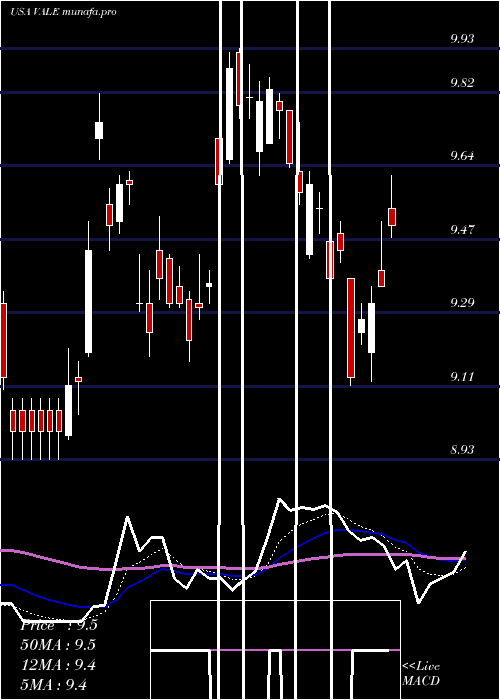Click the '<<Live MACD' label
The image size is (500, 700).
[x=421, y=673]
